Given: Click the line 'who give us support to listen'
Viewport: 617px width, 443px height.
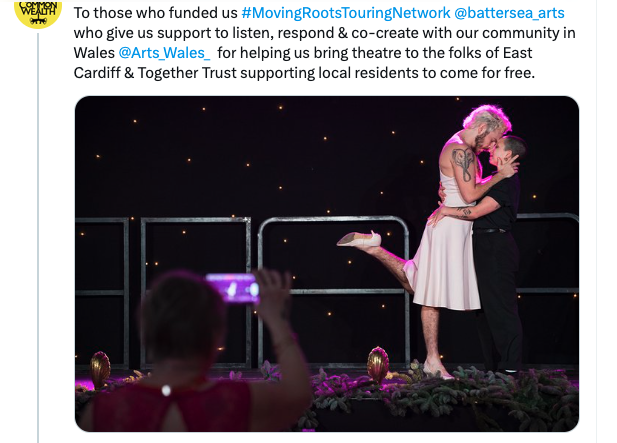Looking at the screenshot, I should (171, 33).
